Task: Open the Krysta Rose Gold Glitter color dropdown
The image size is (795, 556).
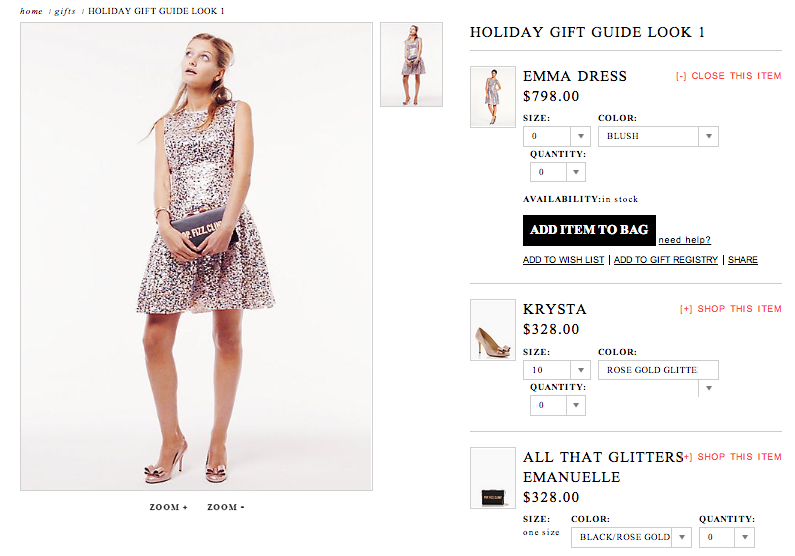Action: (658, 370)
